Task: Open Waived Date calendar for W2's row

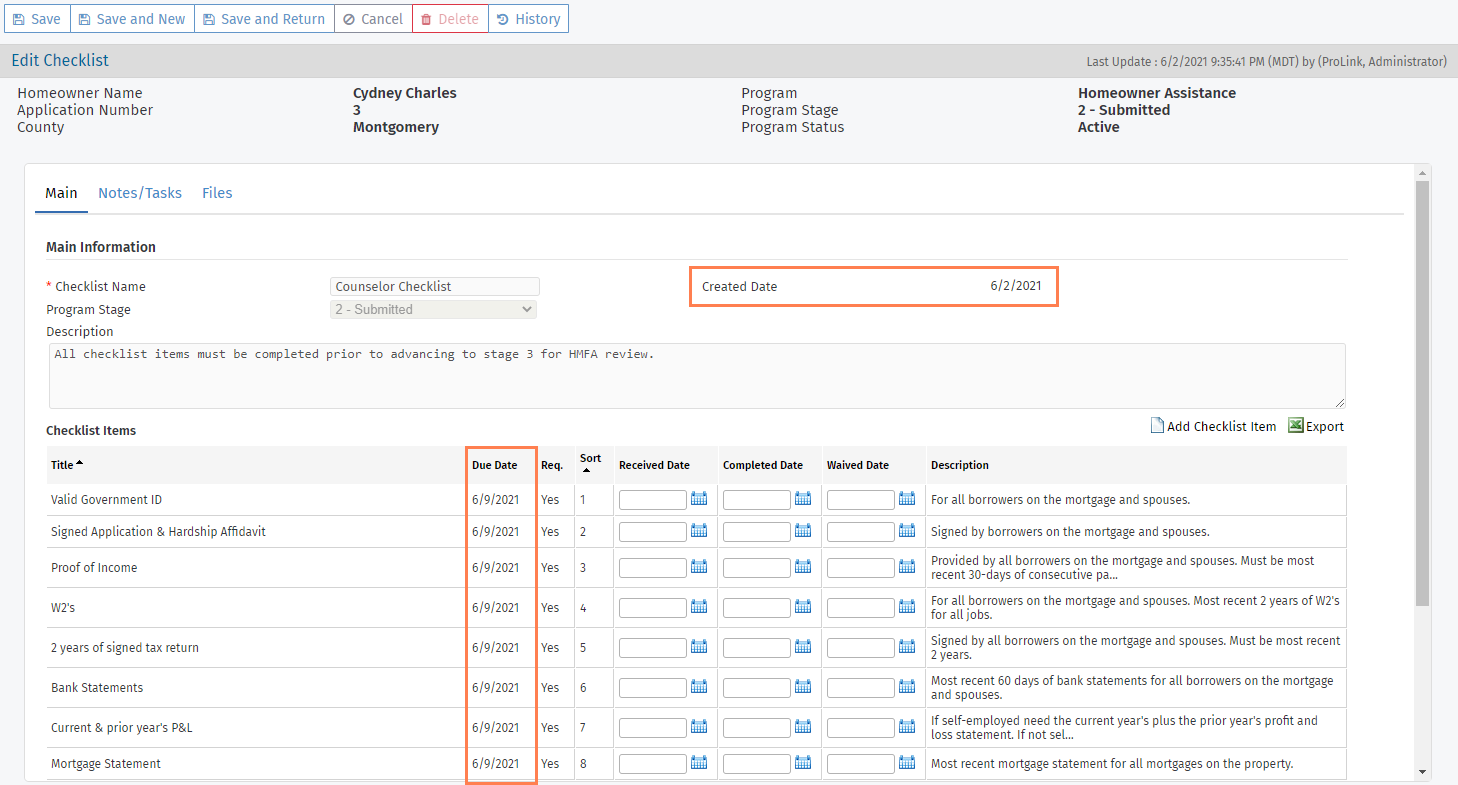Action: [x=907, y=607]
